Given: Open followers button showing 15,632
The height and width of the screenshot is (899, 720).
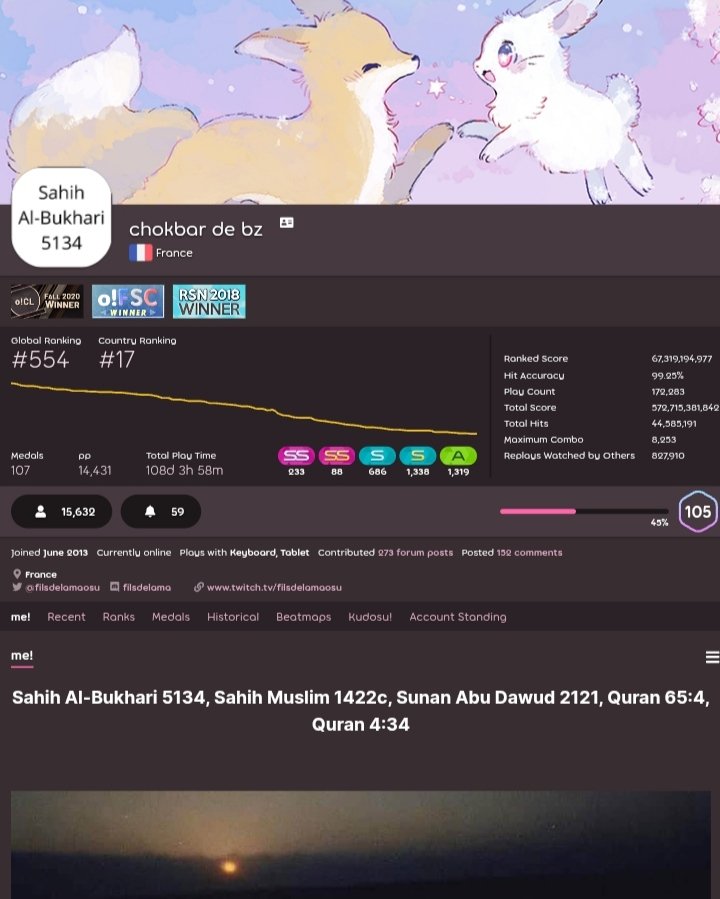Looking at the screenshot, I should [x=61, y=511].
